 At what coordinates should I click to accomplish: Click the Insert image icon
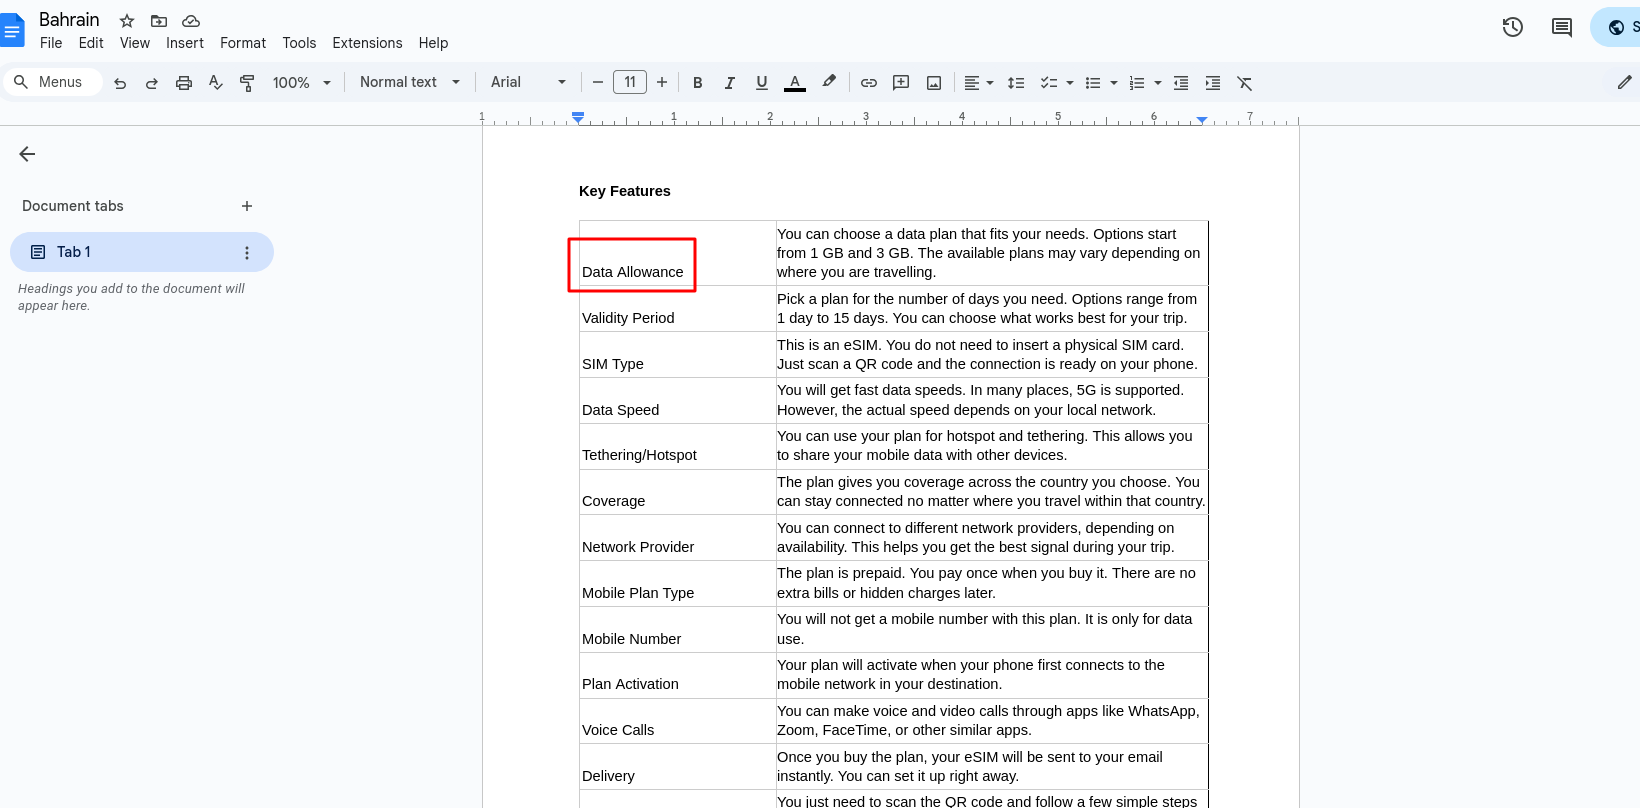(x=934, y=83)
